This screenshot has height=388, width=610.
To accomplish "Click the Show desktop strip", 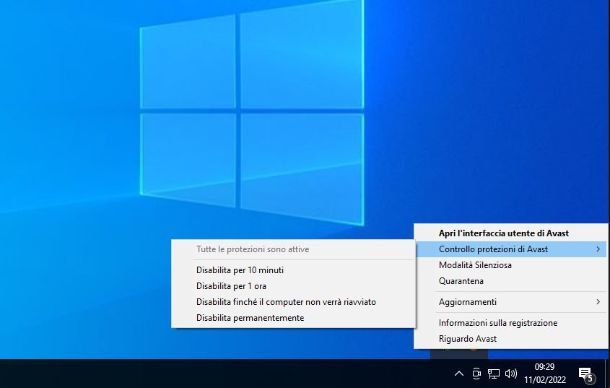I will click(608, 374).
